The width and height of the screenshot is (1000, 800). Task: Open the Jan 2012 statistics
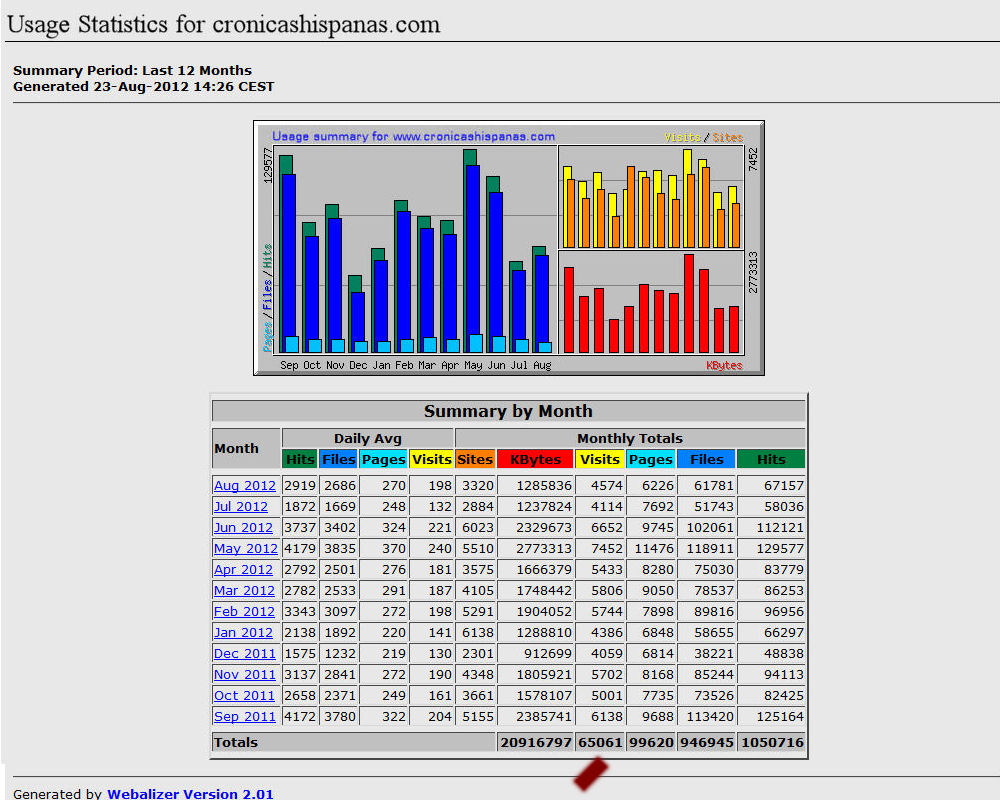point(243,632)
